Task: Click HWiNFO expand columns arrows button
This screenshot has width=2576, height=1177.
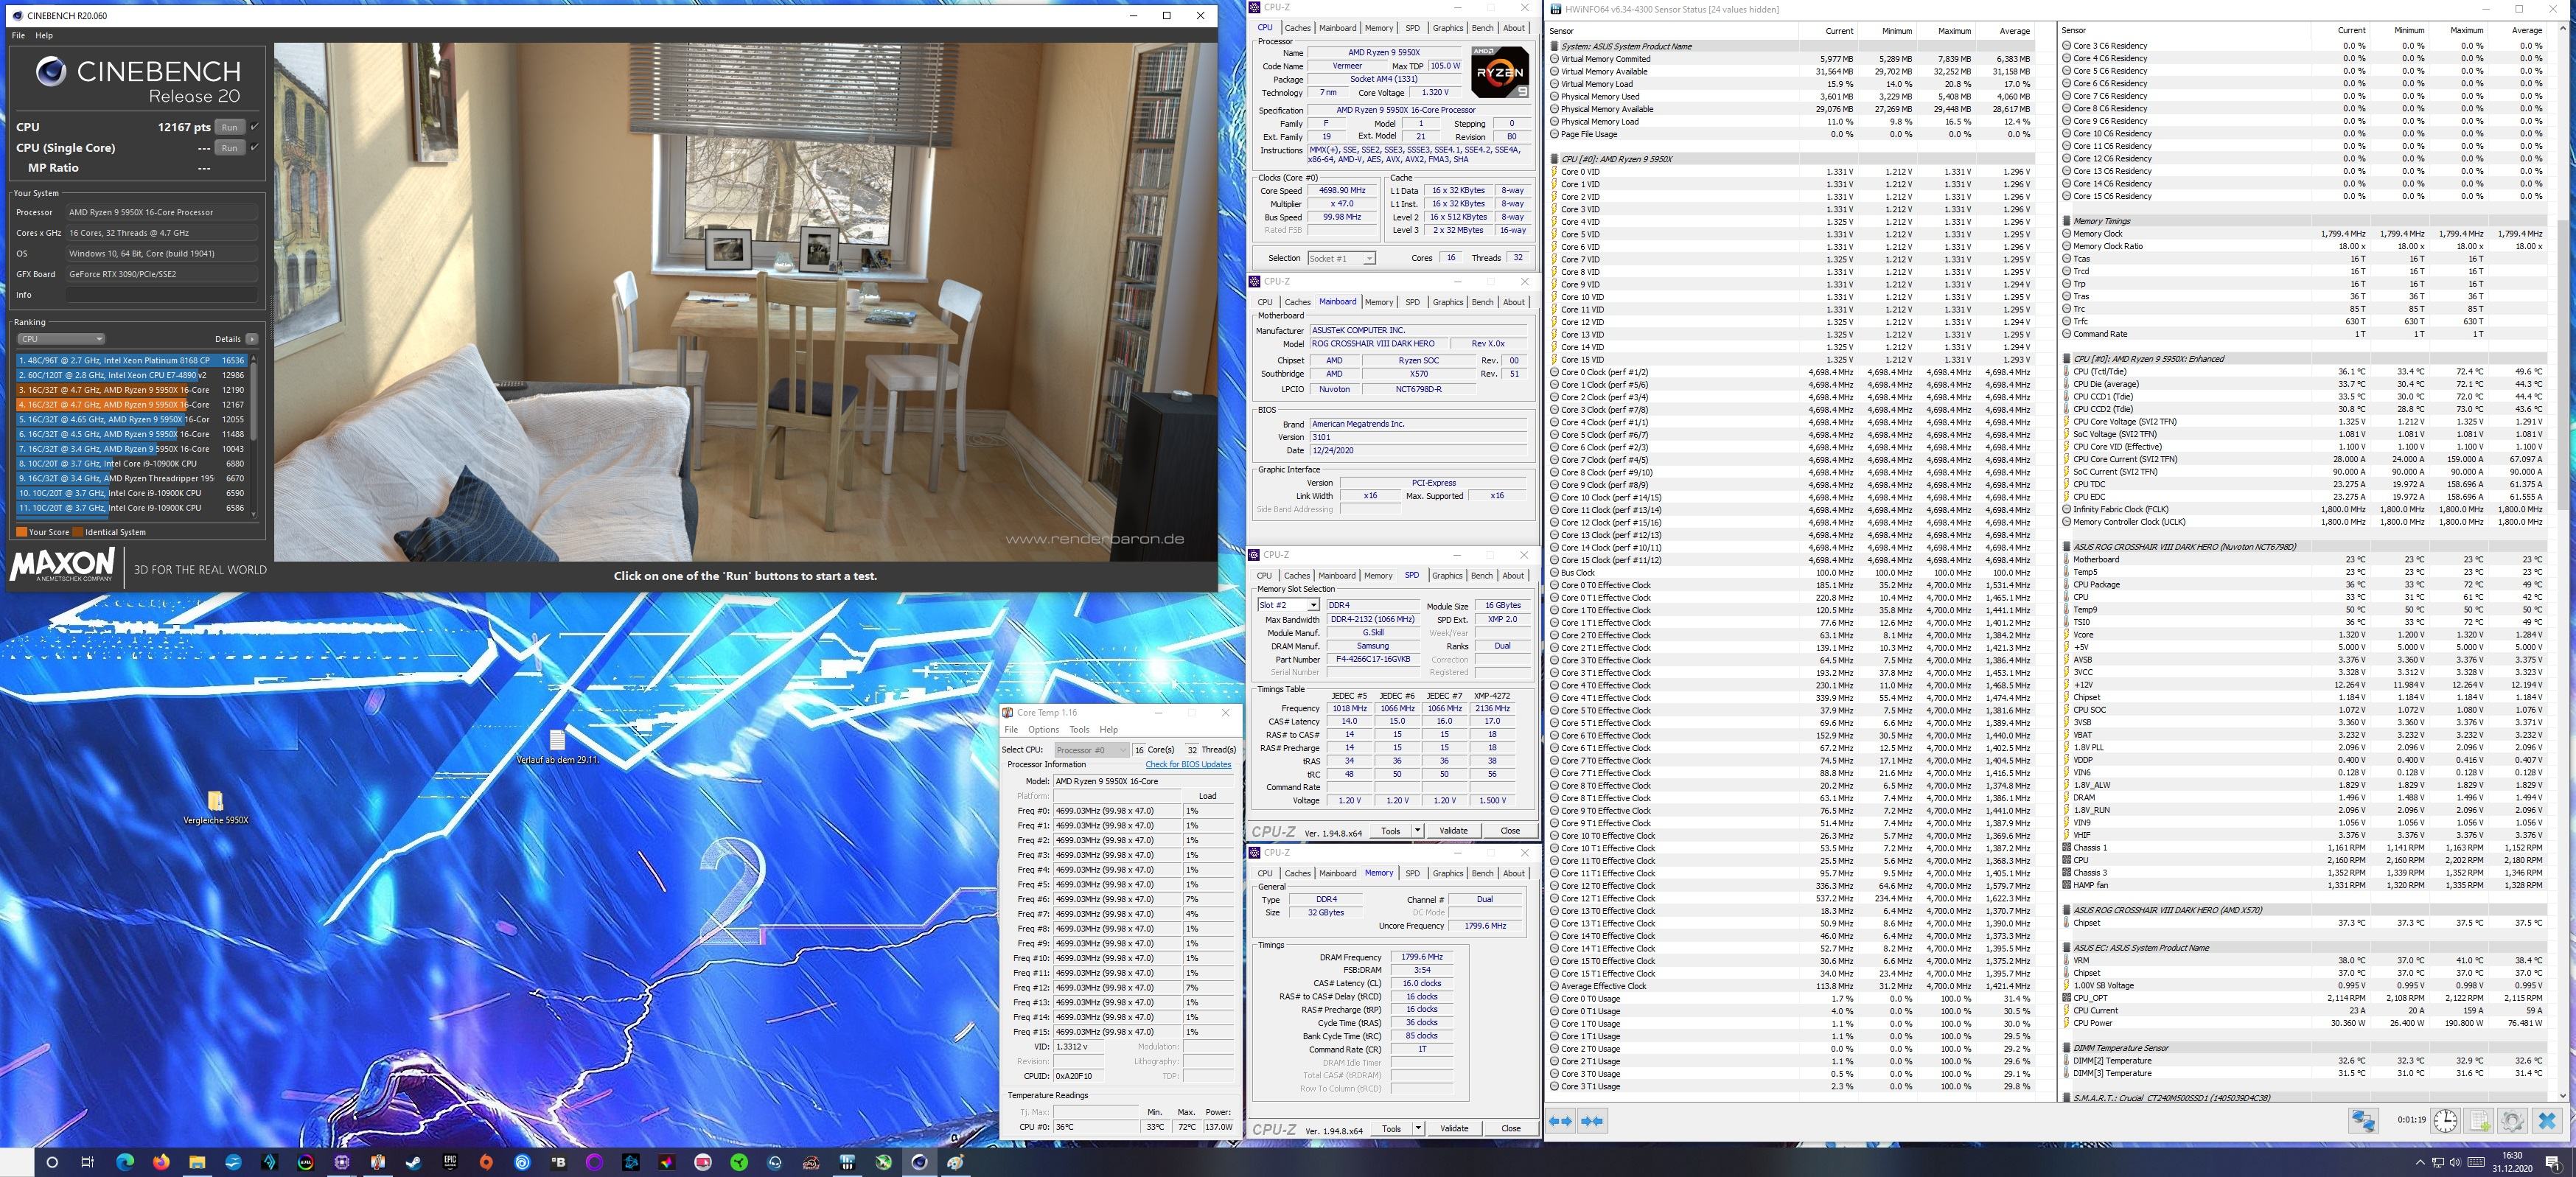Action: (1560, 1122)
